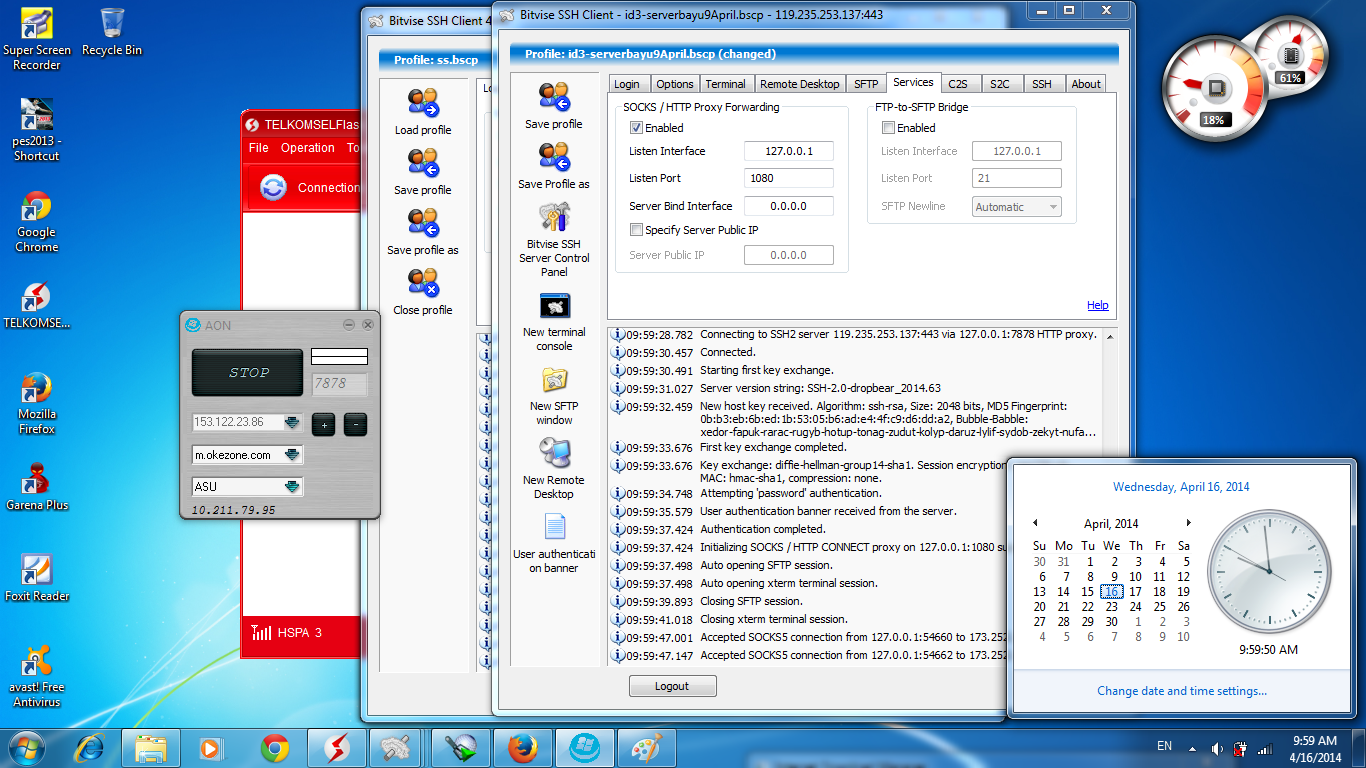Open New SFTP window

[554, 380]
